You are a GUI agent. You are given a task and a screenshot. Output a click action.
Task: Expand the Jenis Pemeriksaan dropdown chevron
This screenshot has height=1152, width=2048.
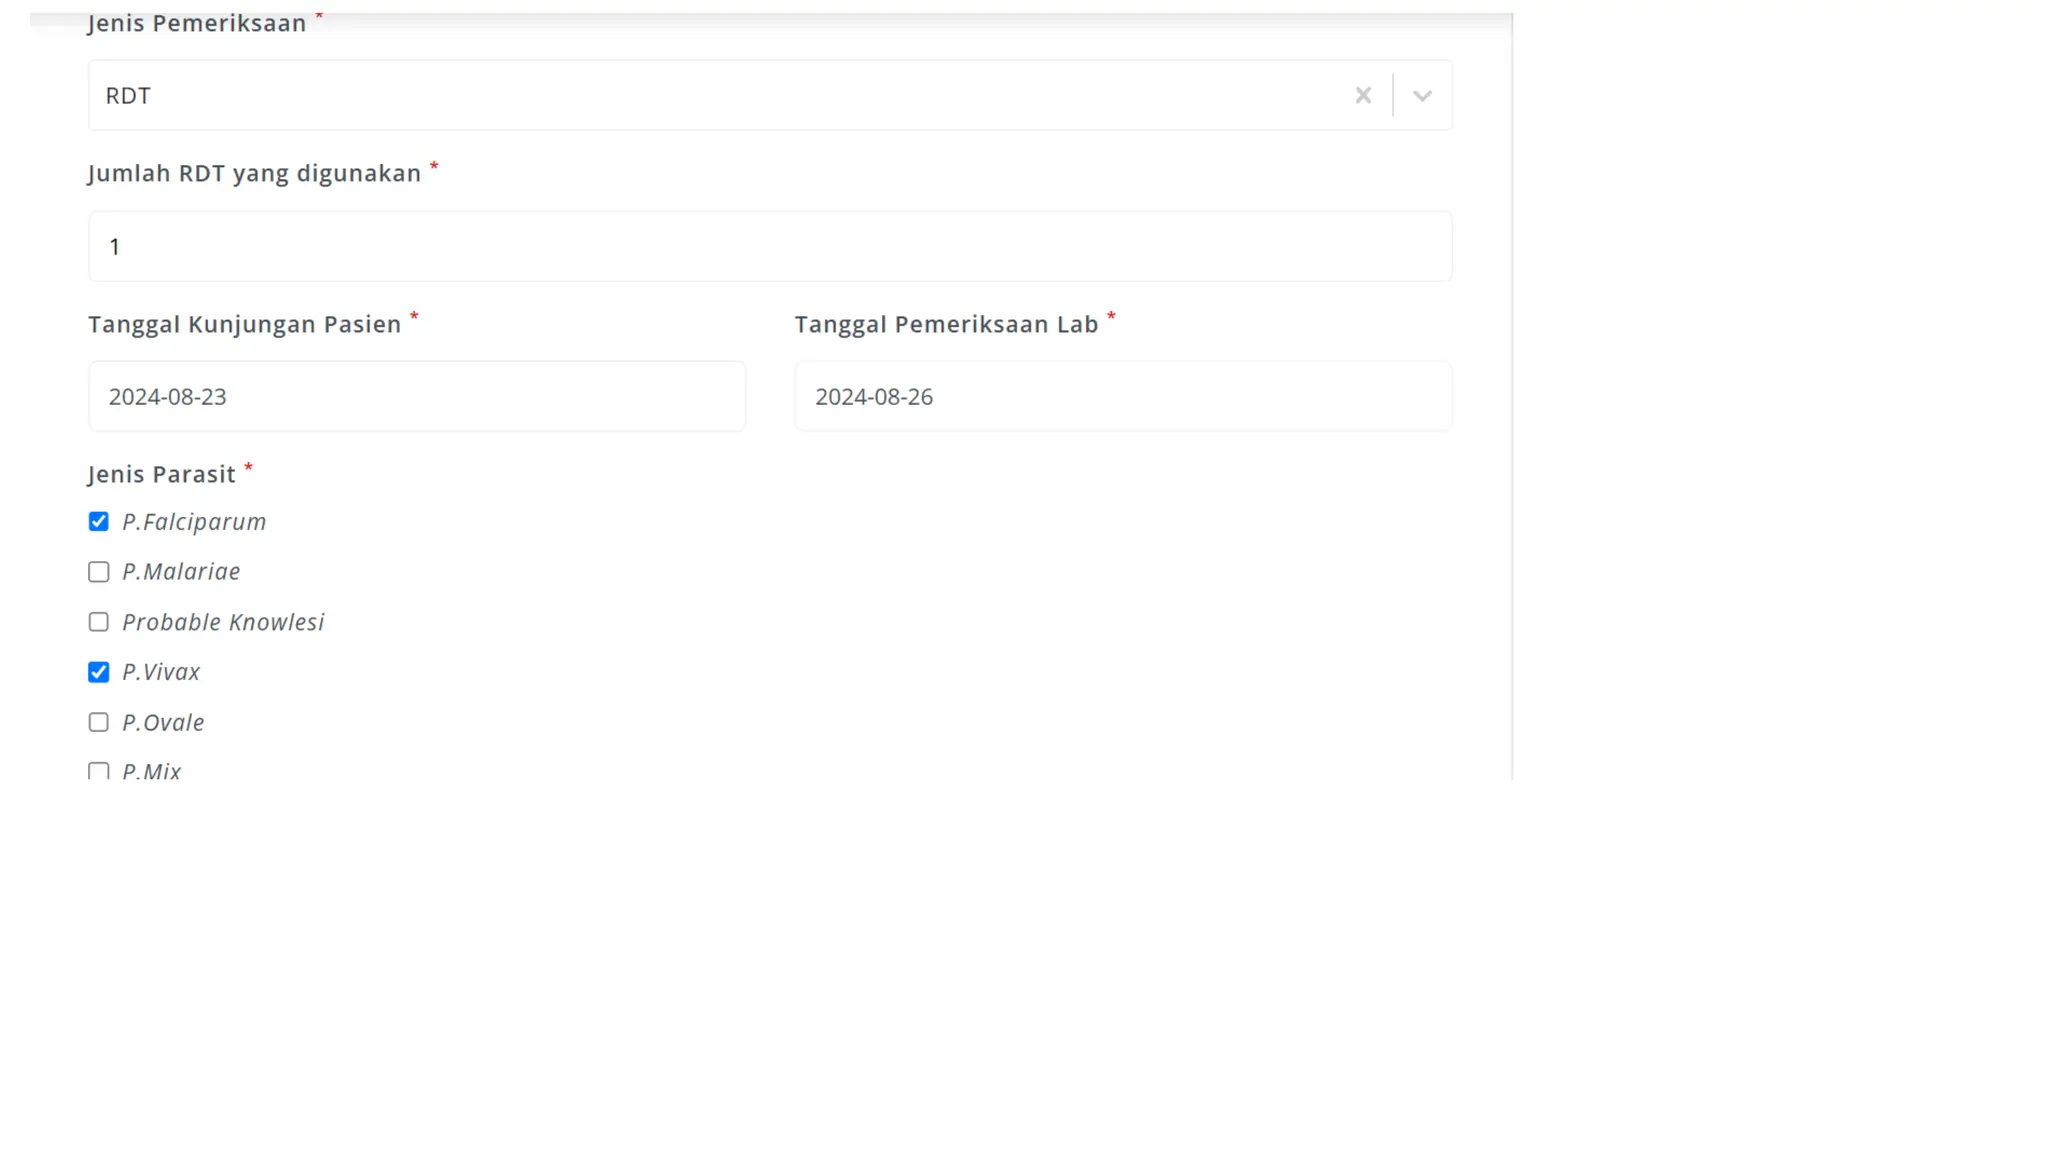pyautogui.click(x=1421, y=96)
